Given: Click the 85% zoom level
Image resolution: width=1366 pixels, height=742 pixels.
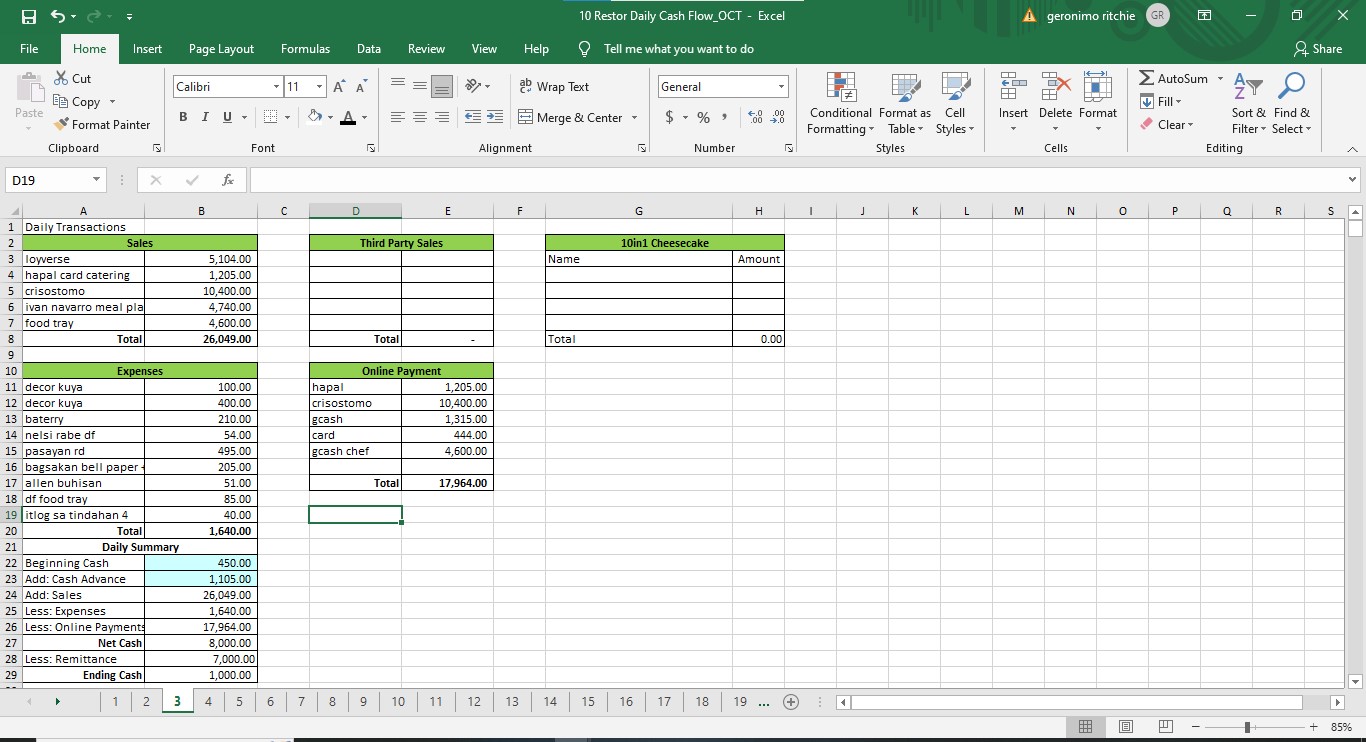Looking at the screenshot, I should [x=1341, y=727].
